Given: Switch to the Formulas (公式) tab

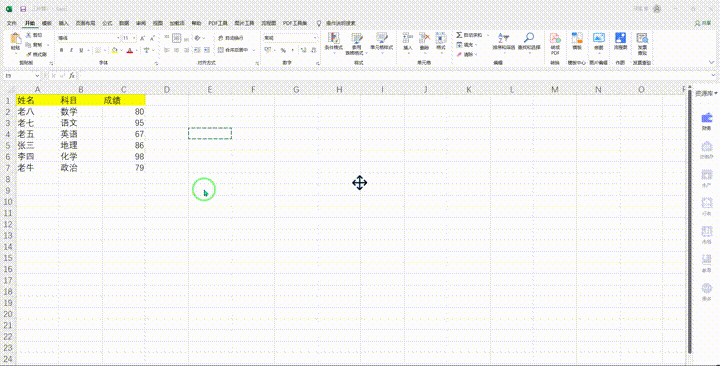Looking at the screenshot, I should point(107,23).
